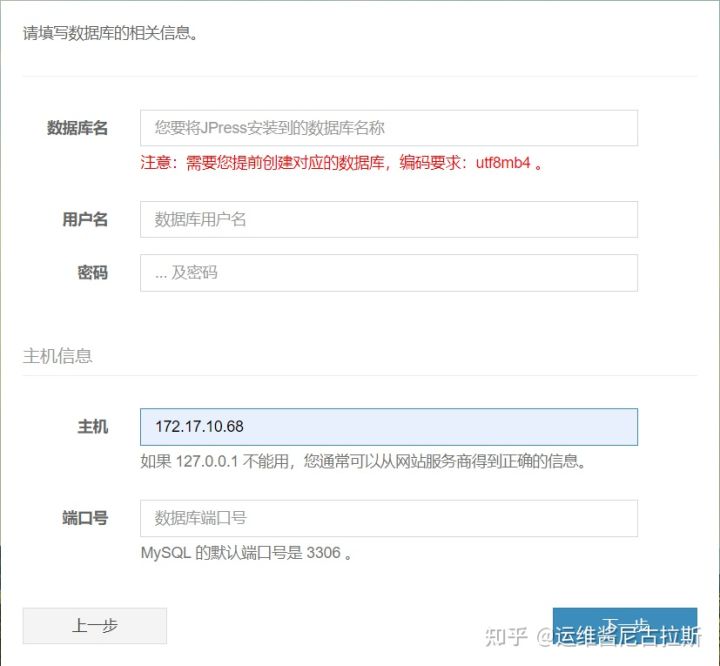Screen dimensions: 720x666
Task: Click the 用户名 field label
Action: [x=84, y=219]
